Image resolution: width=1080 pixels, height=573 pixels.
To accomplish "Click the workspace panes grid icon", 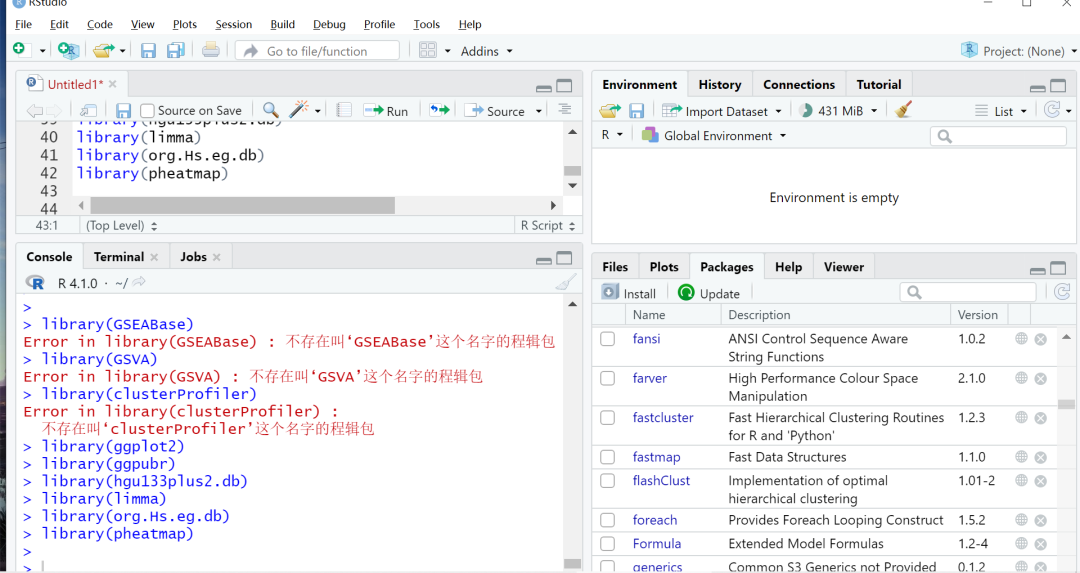I will [428, 50].
